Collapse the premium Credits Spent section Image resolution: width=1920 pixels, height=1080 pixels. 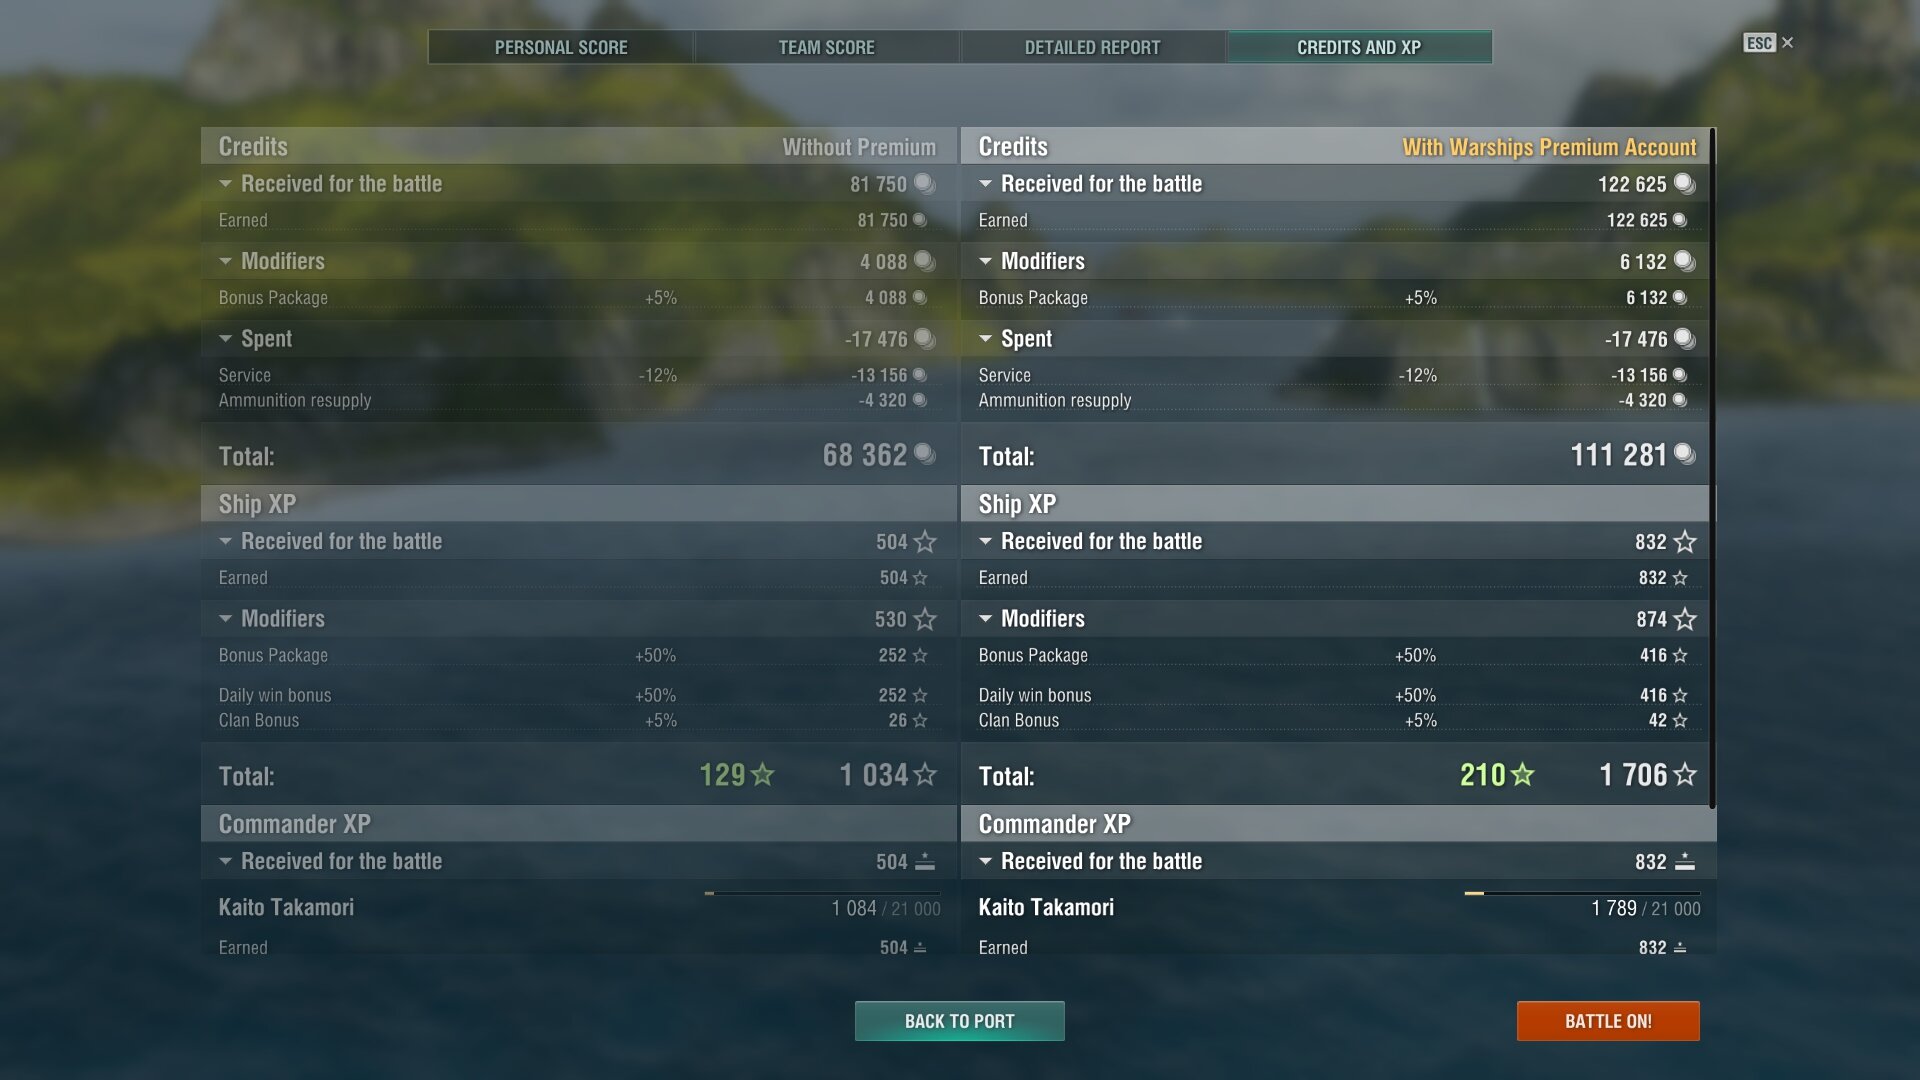coord(986,339)
